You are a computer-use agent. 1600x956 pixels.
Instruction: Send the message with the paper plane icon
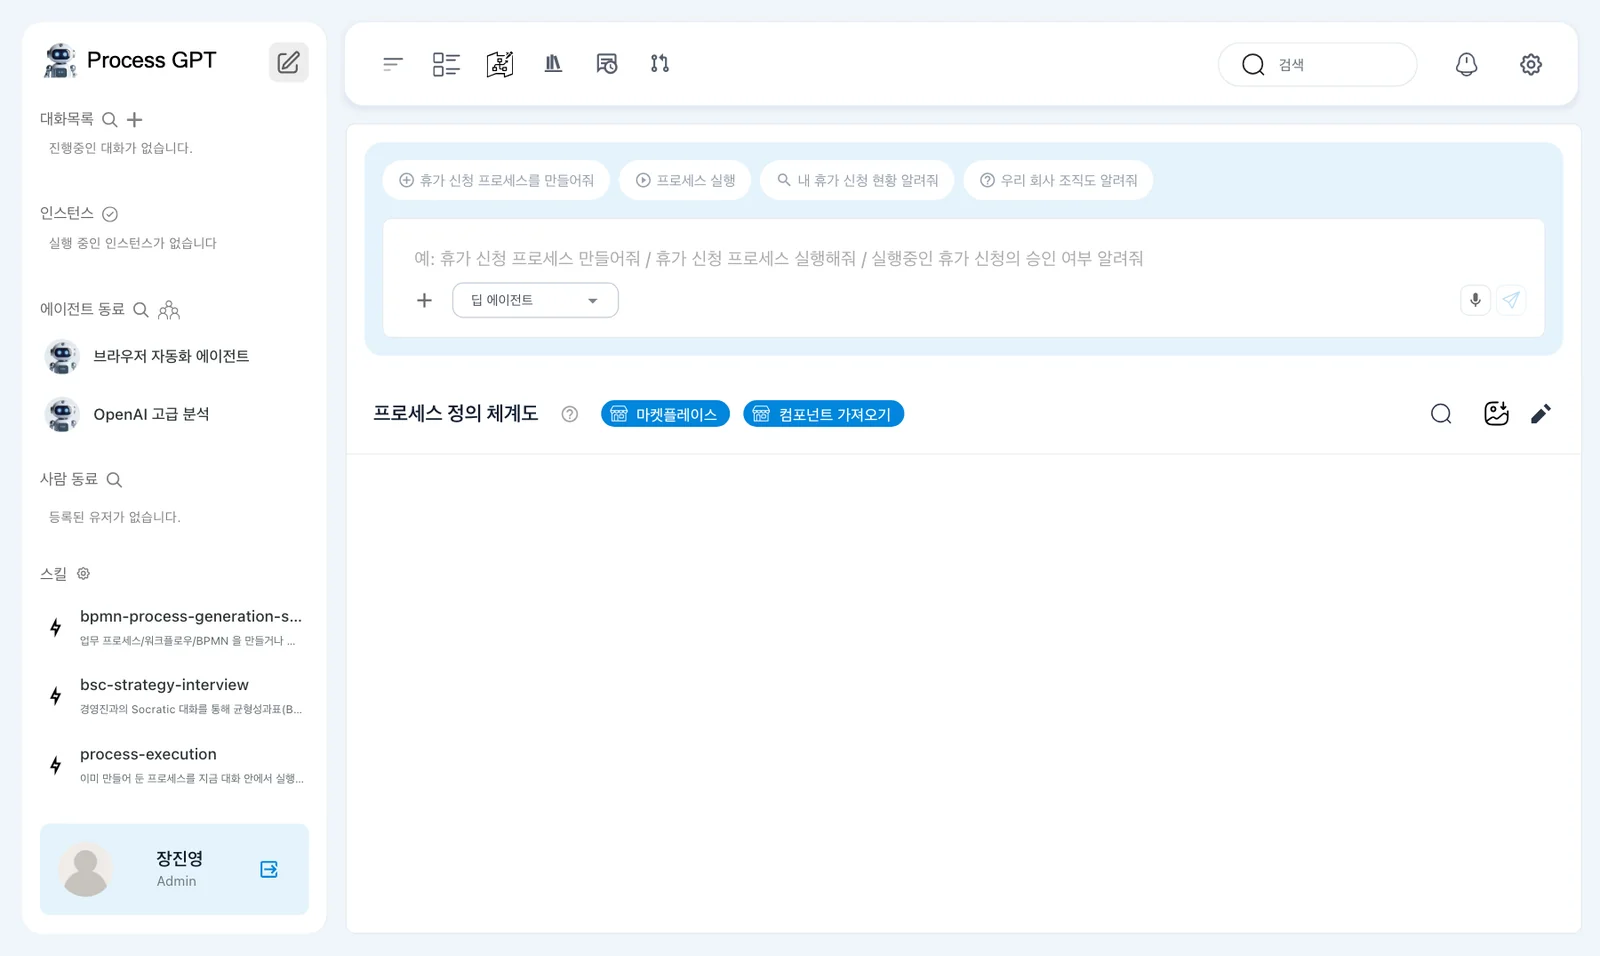pos(1511,300)
